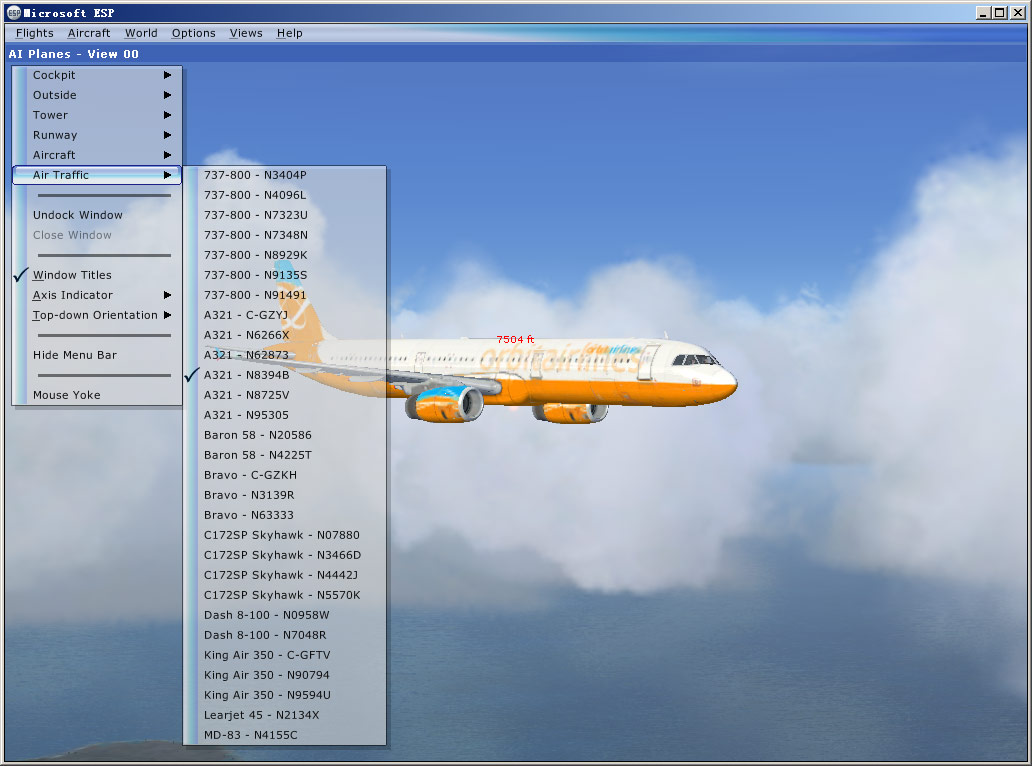Viewport: 1032px width, 766px height.
Task: Select King Air 350 - N90794 traffic
Action: pos(284,675)
